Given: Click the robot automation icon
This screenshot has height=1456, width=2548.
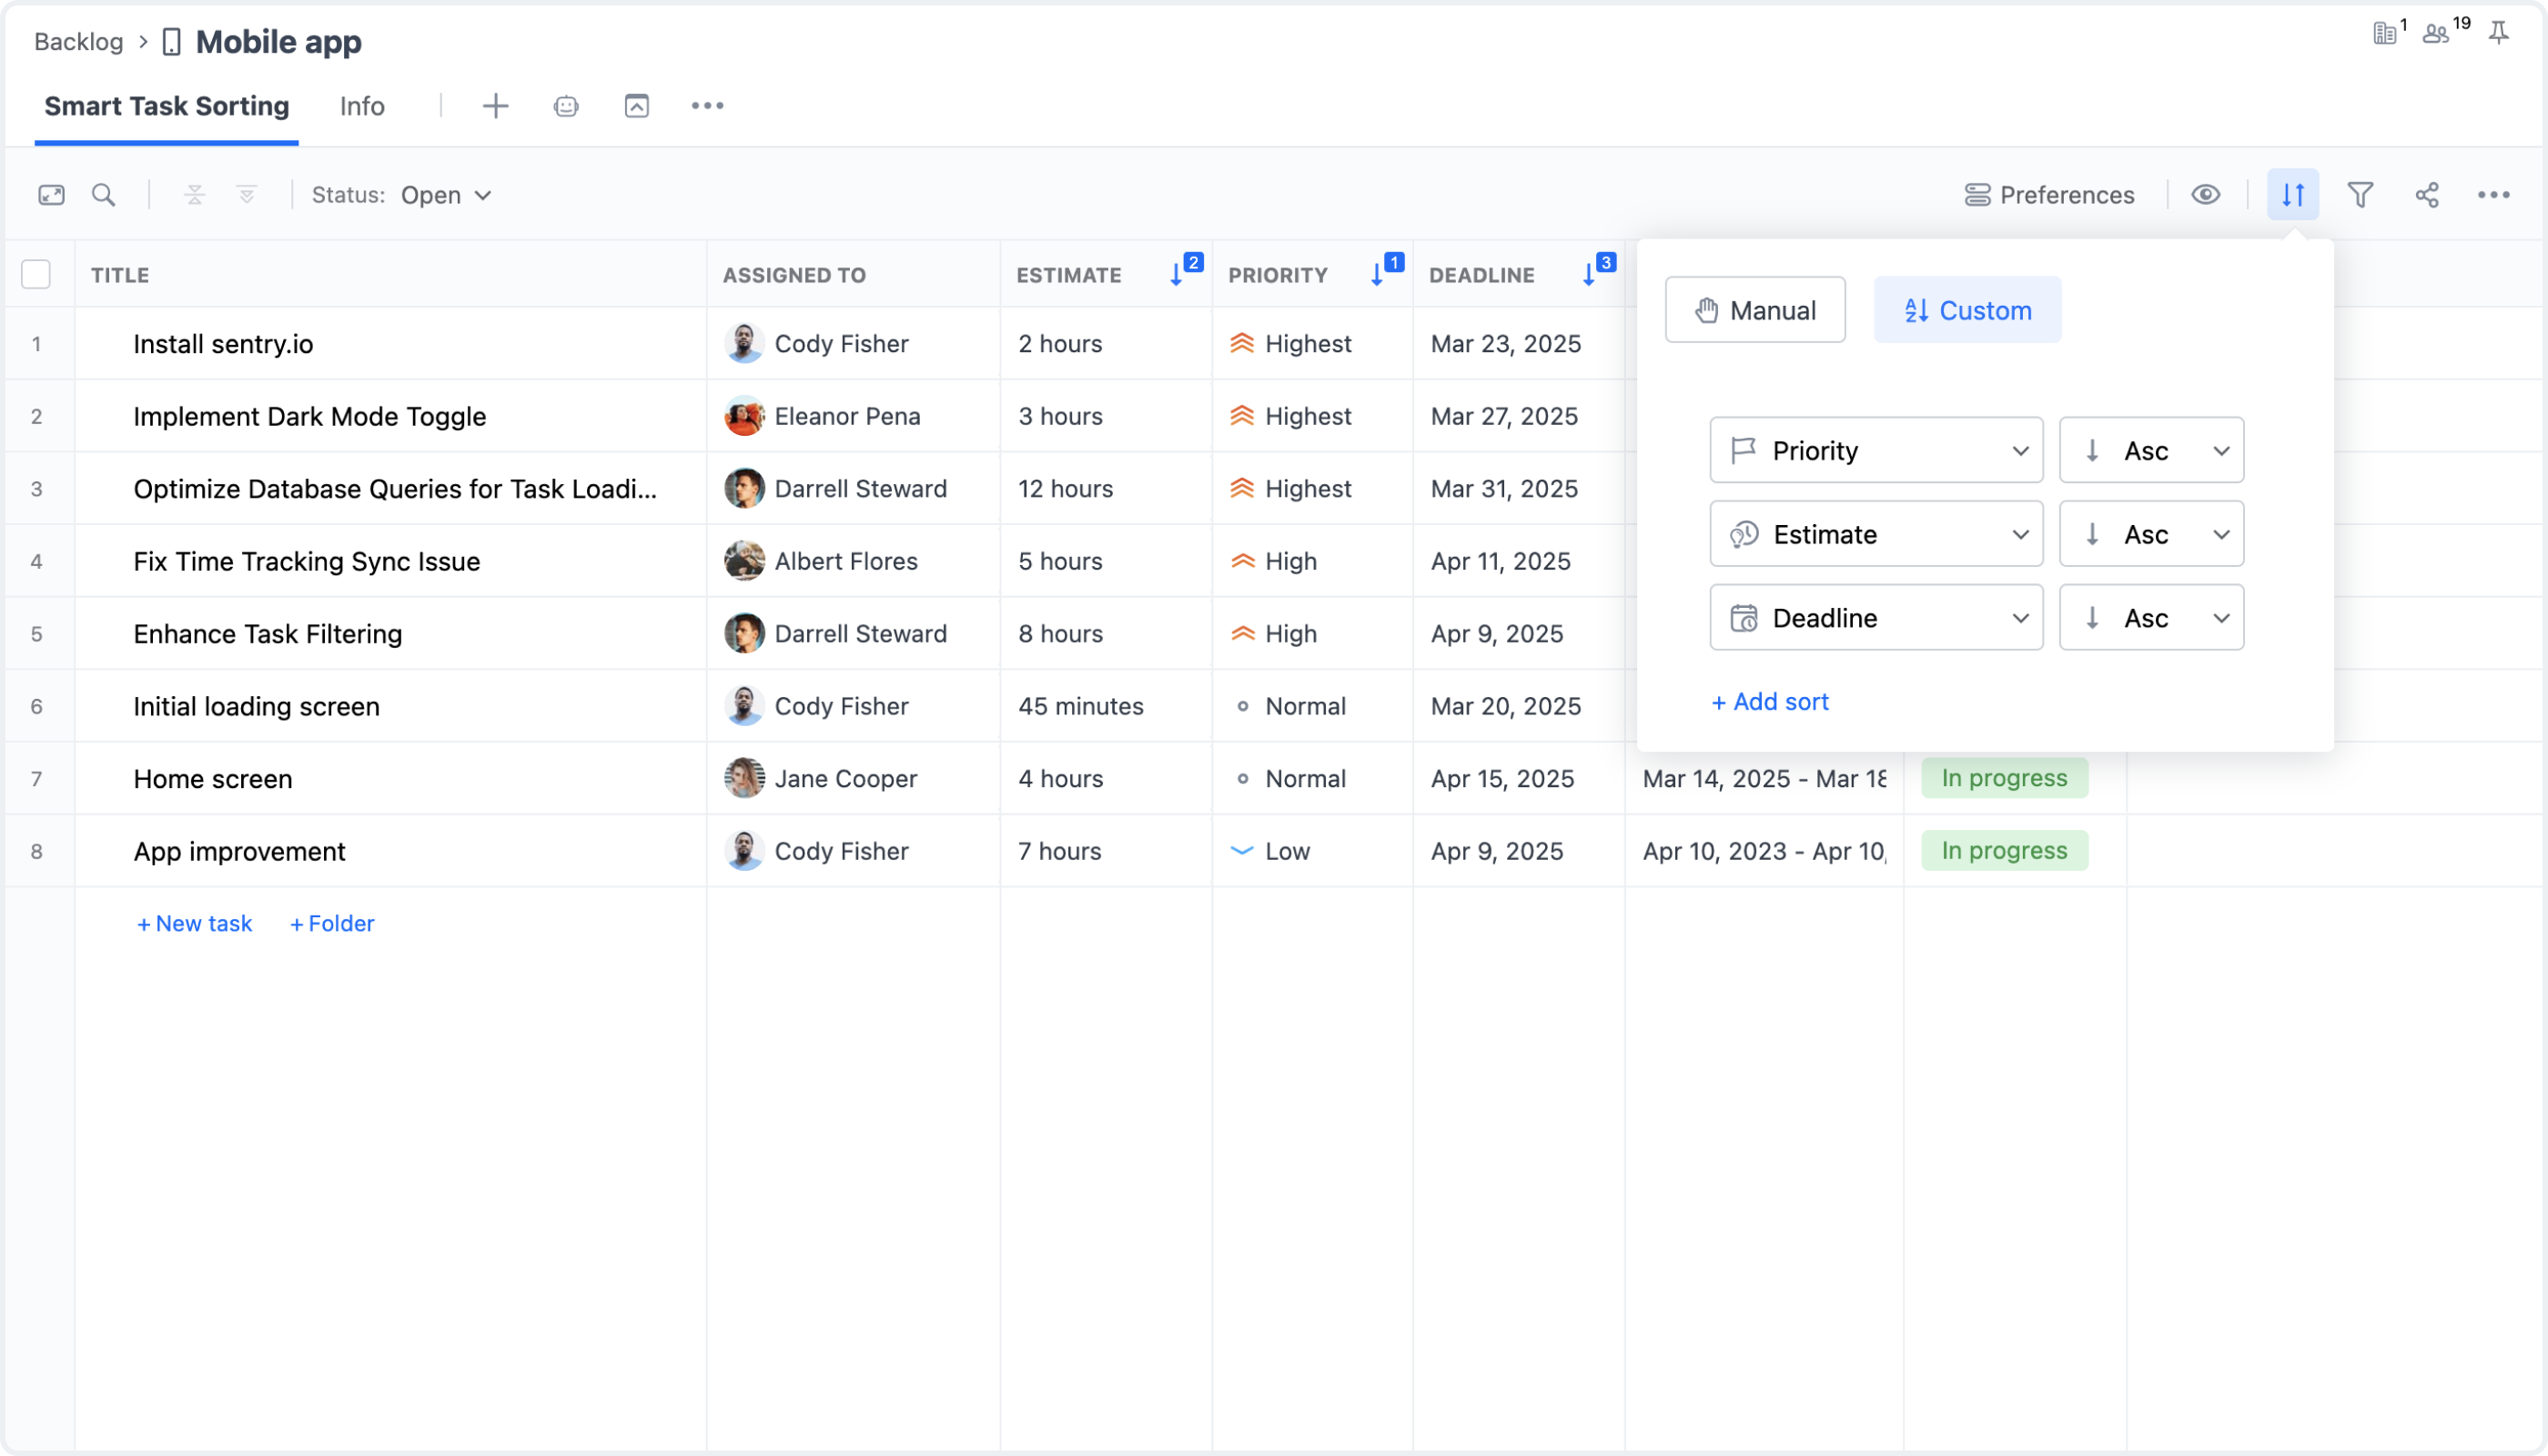Looking at the screenshot, I should 566,106.
